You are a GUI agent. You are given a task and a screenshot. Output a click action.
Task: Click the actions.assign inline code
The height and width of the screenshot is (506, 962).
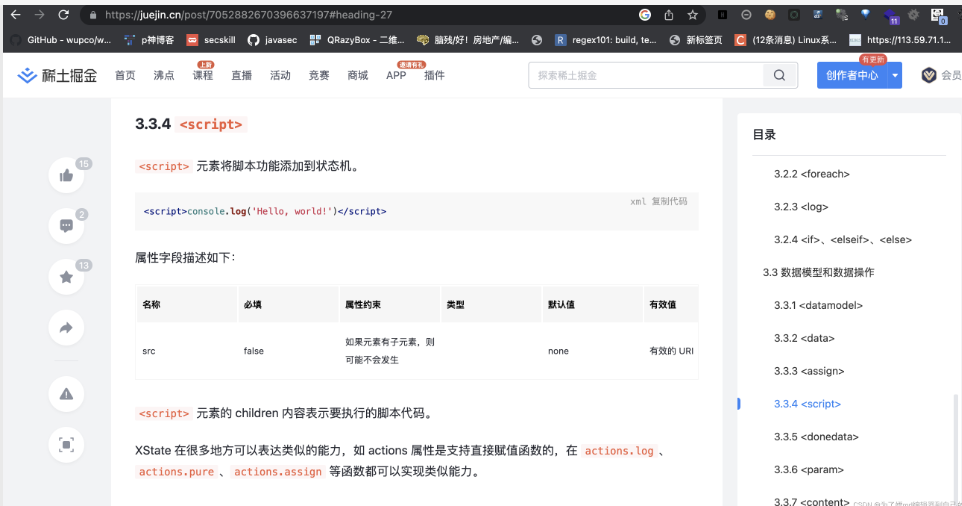[278, 472]
